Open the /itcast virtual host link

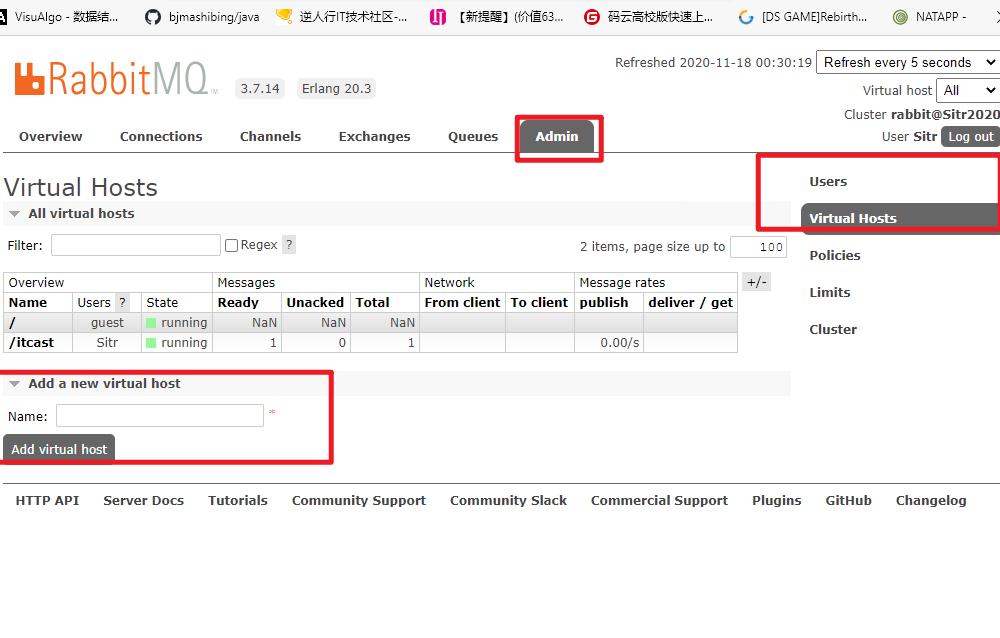32,343
